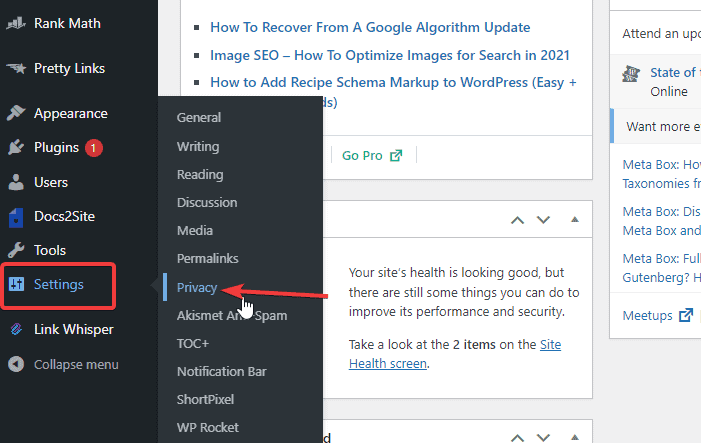
Task: Toggle the bottom widget panel triangle
Action: tap(575, 437)
